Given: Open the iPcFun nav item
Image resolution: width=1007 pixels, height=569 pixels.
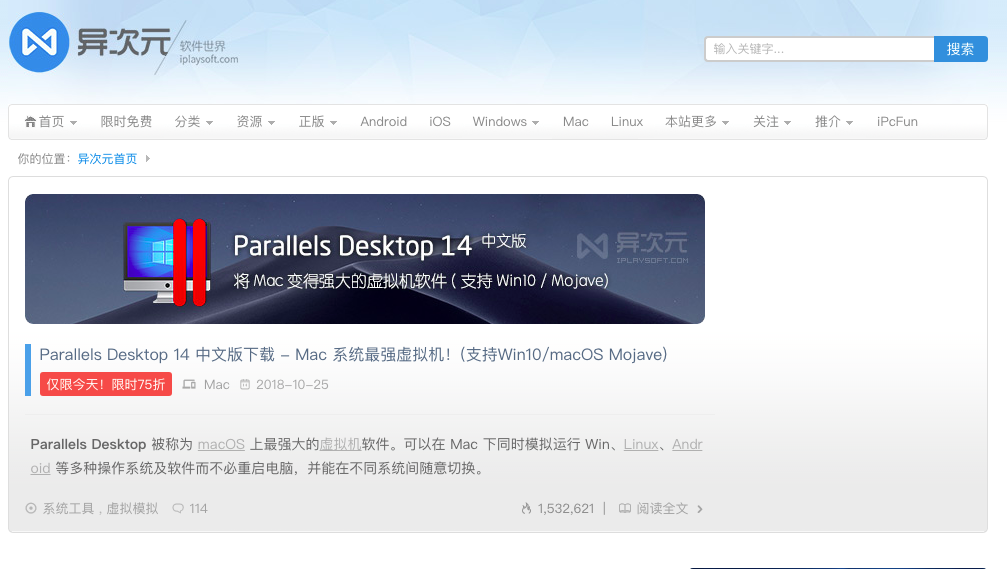Looking at the screenshot, I should [897, 121].
